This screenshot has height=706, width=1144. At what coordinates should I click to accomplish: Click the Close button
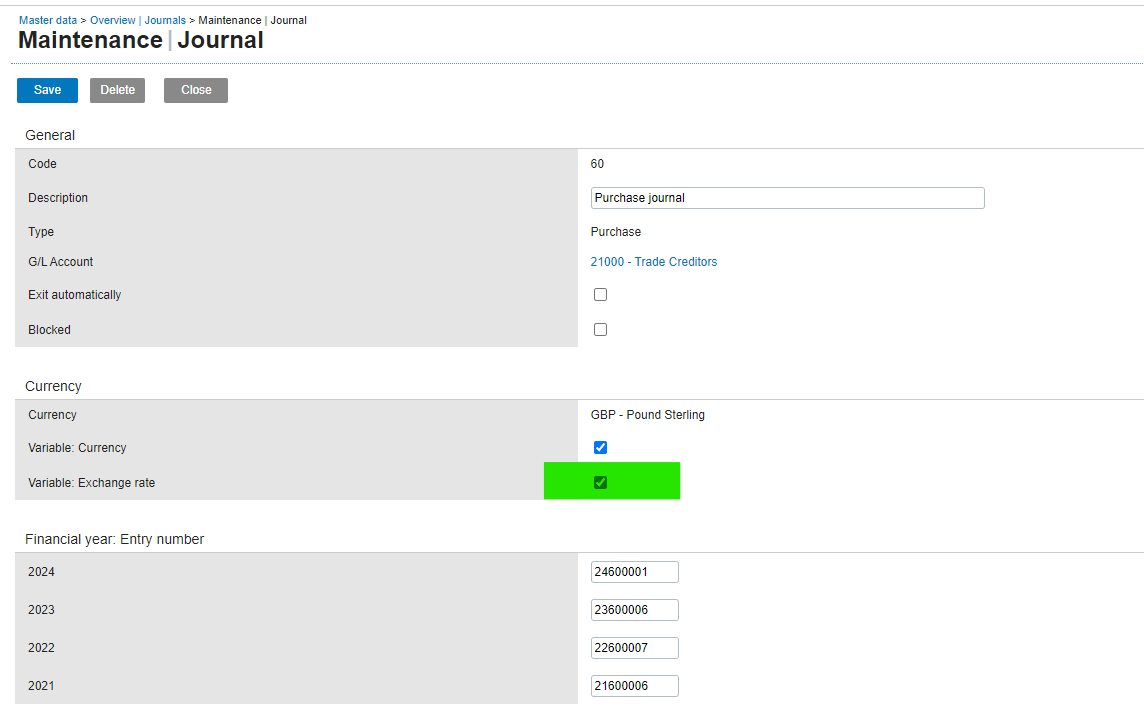(x=196, y=90)
